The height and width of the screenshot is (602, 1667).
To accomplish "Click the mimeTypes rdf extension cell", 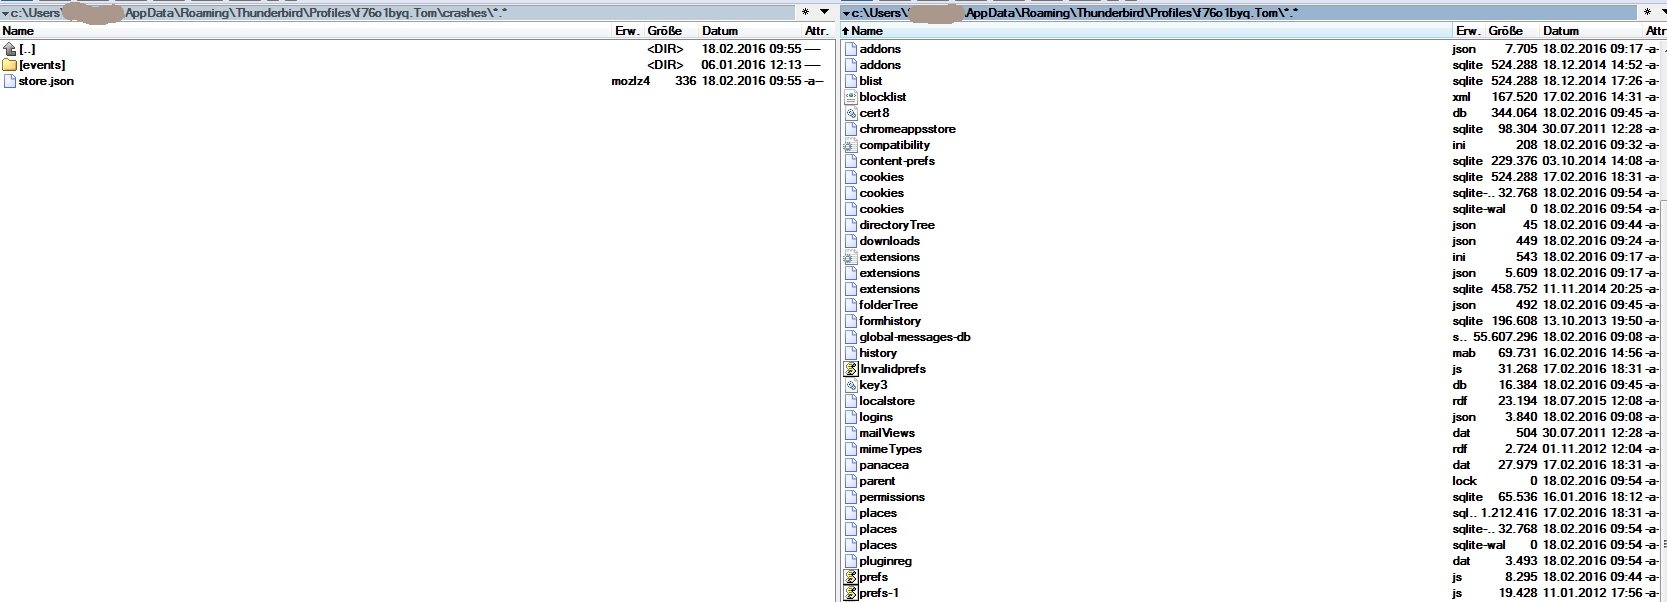I will click(1460, 449).
